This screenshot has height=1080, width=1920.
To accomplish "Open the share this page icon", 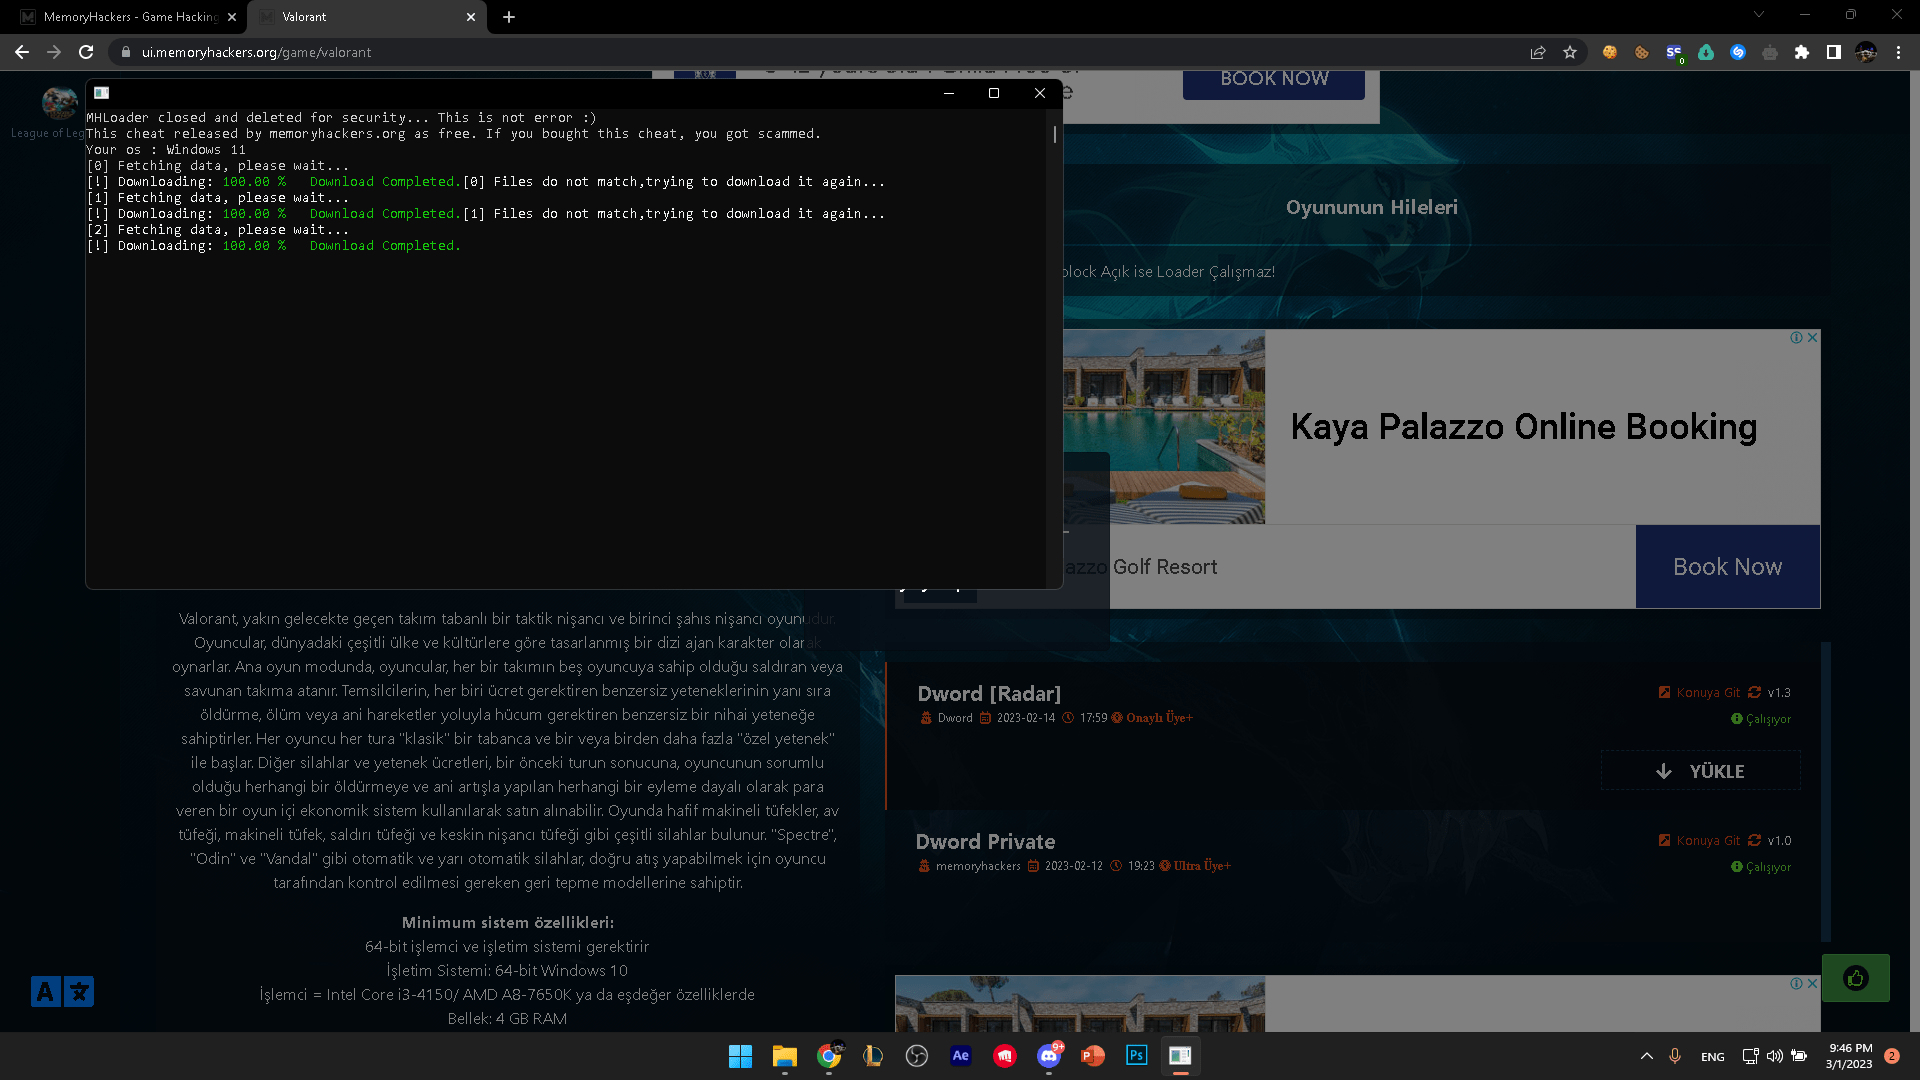I will click(x=1538, y=52).
